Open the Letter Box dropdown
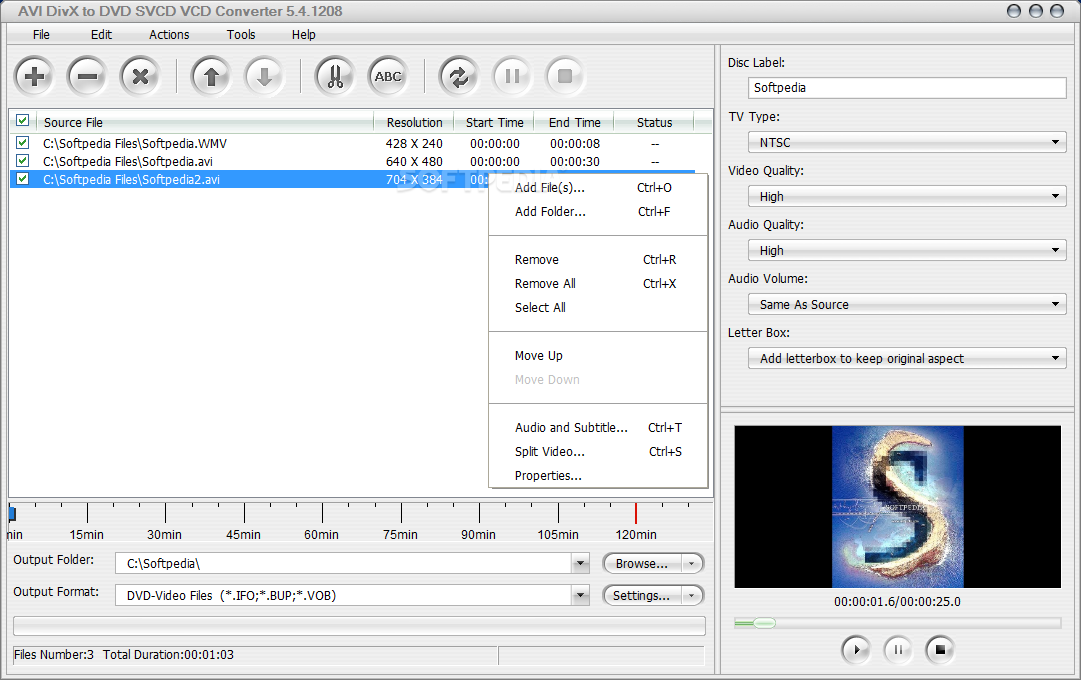 coord(907,358)
